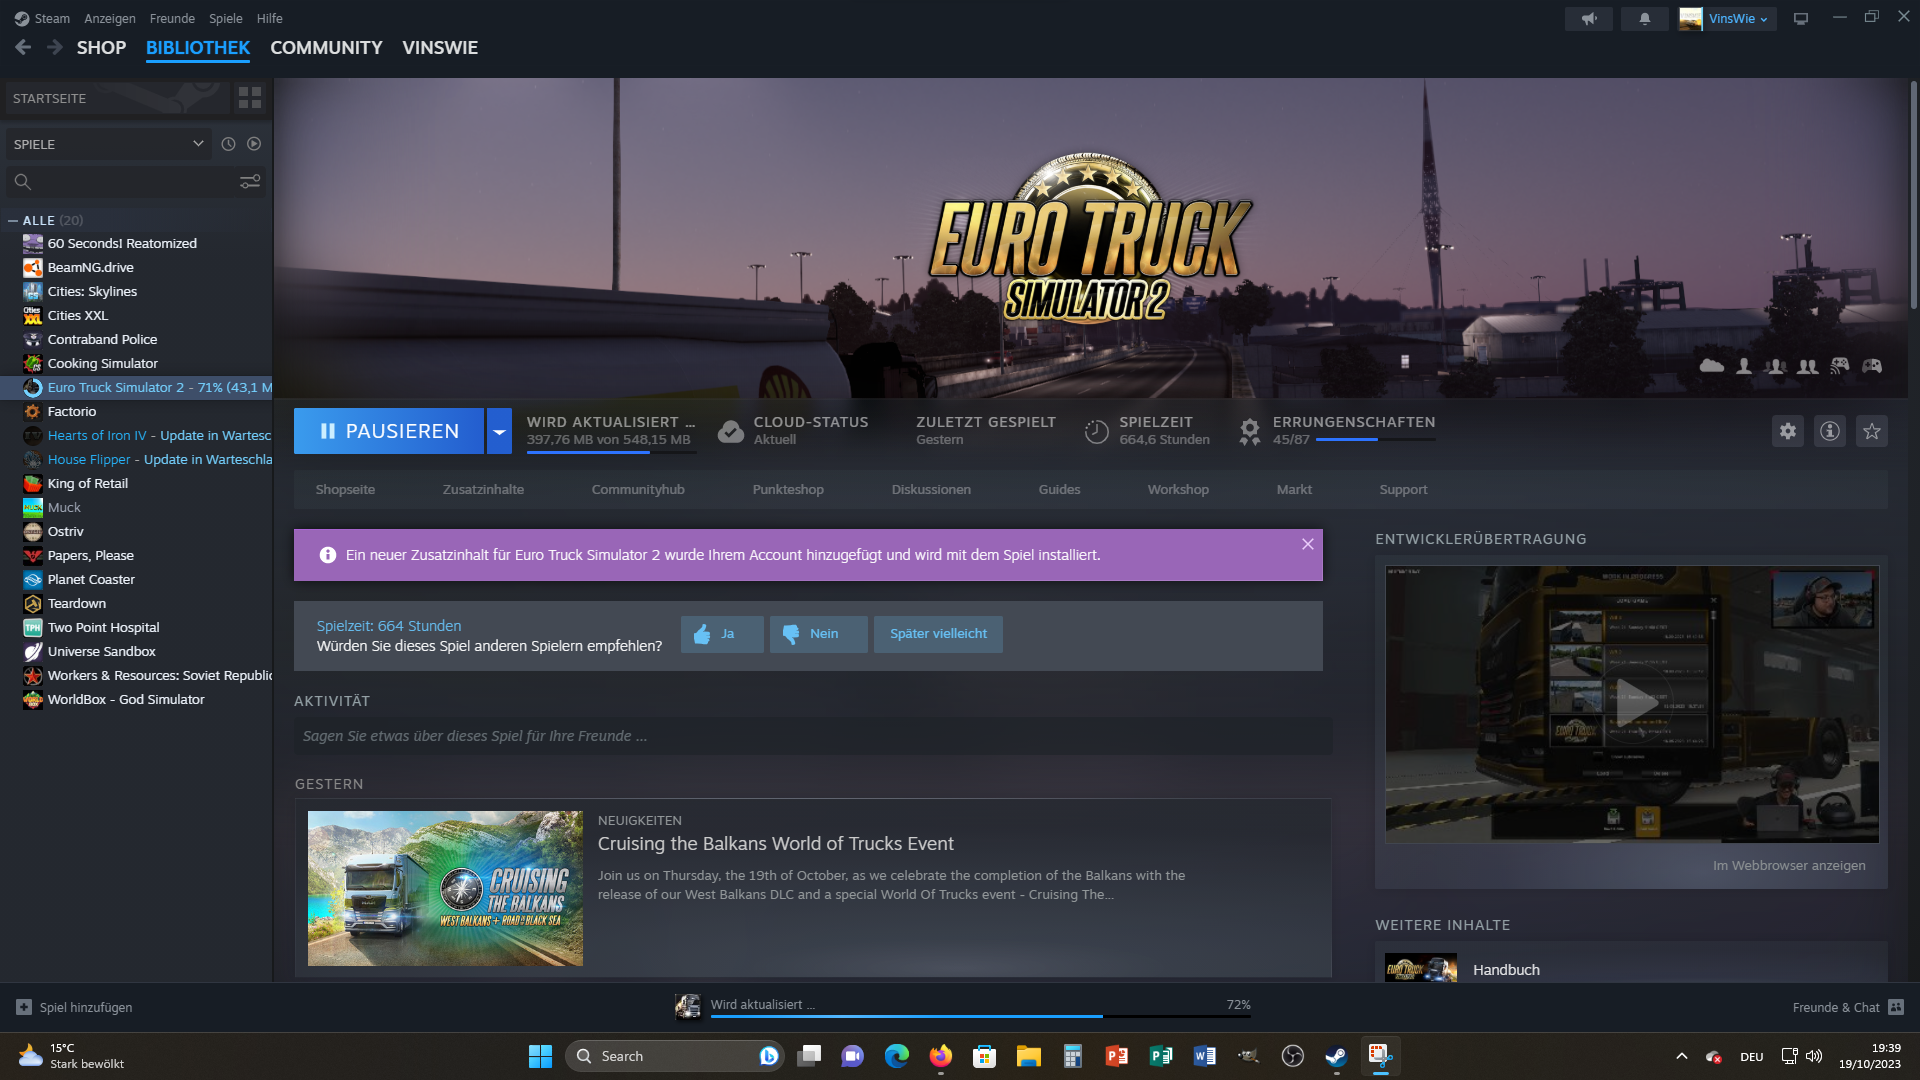Select Factorio in the library
This screenshot has width=1920, height=1080.
72,411
